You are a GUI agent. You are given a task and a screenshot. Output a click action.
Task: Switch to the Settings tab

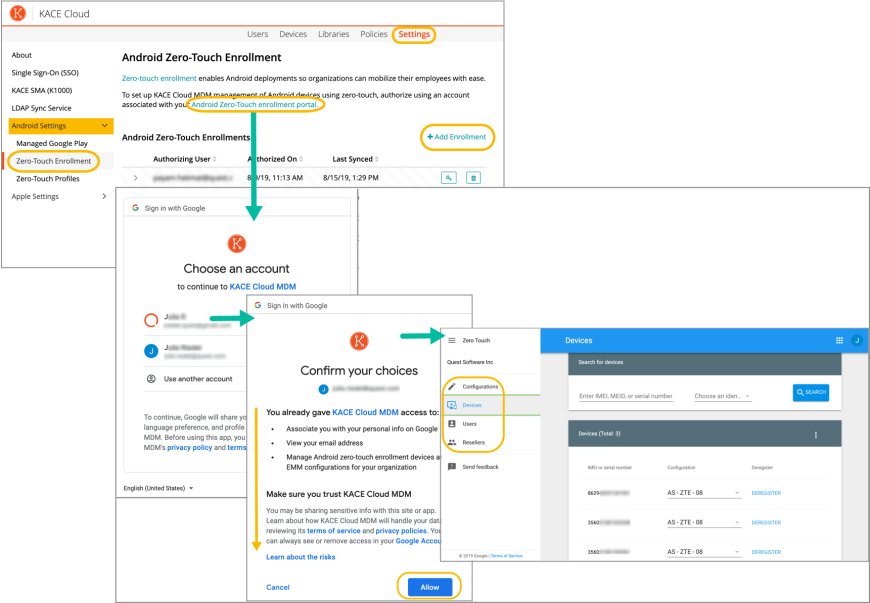pyautogui.click(x=414, y=34)
